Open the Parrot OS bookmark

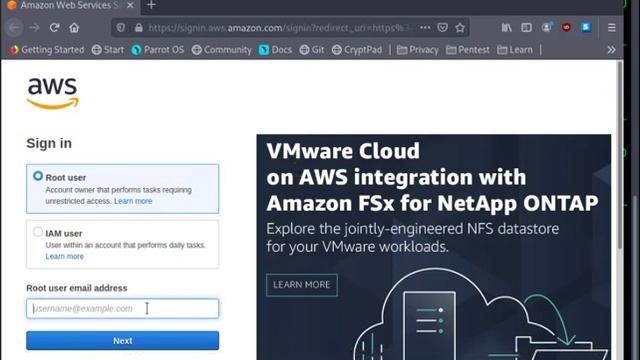pos(158,50)
